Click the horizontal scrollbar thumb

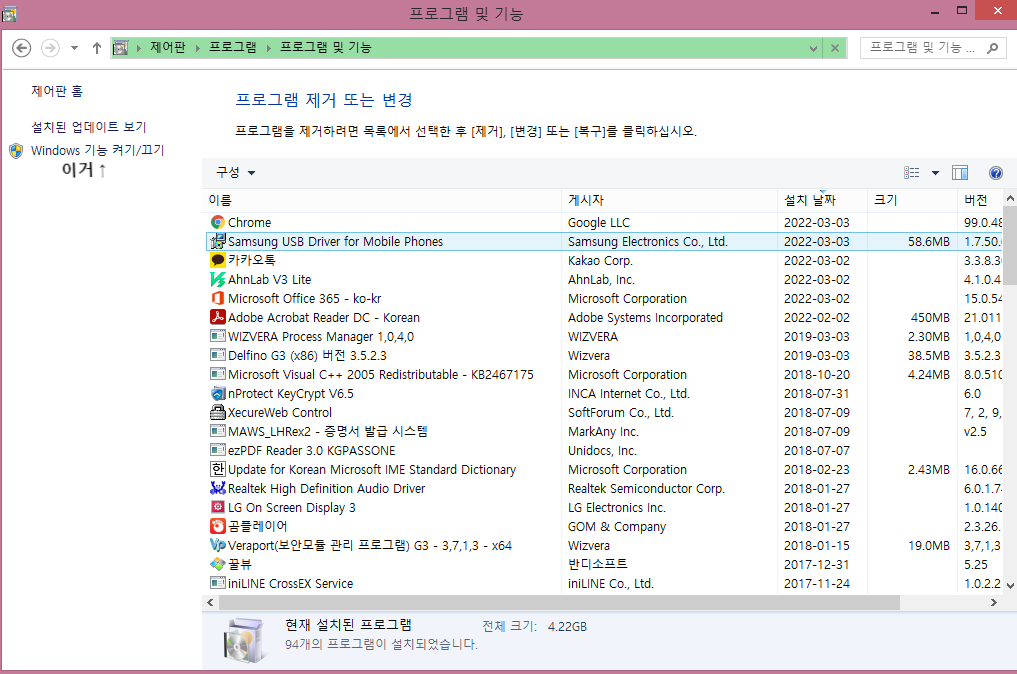[x=559, y=603]
